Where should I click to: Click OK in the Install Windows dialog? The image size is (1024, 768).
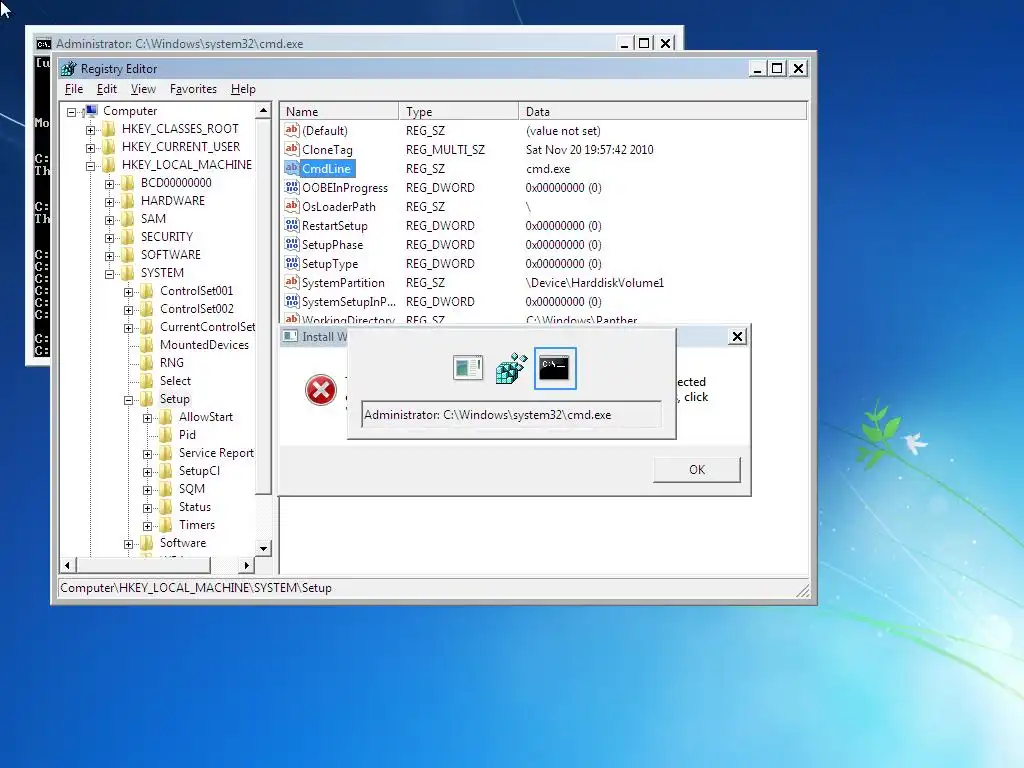[697, 470]
